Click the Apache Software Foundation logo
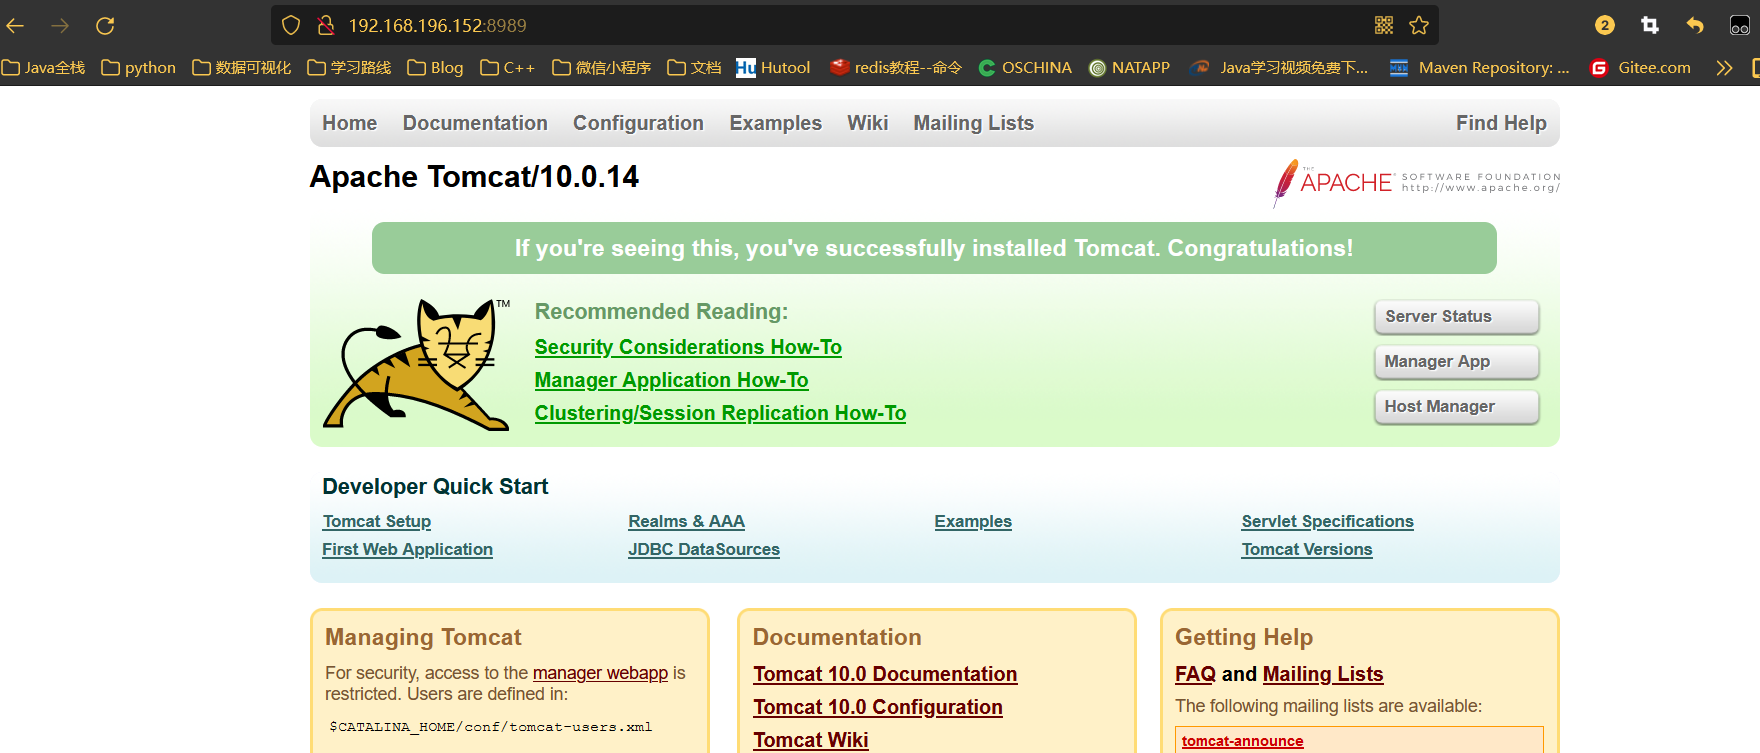The image size is (1760, 753). pyautogui.click(x=1416, y=182)
